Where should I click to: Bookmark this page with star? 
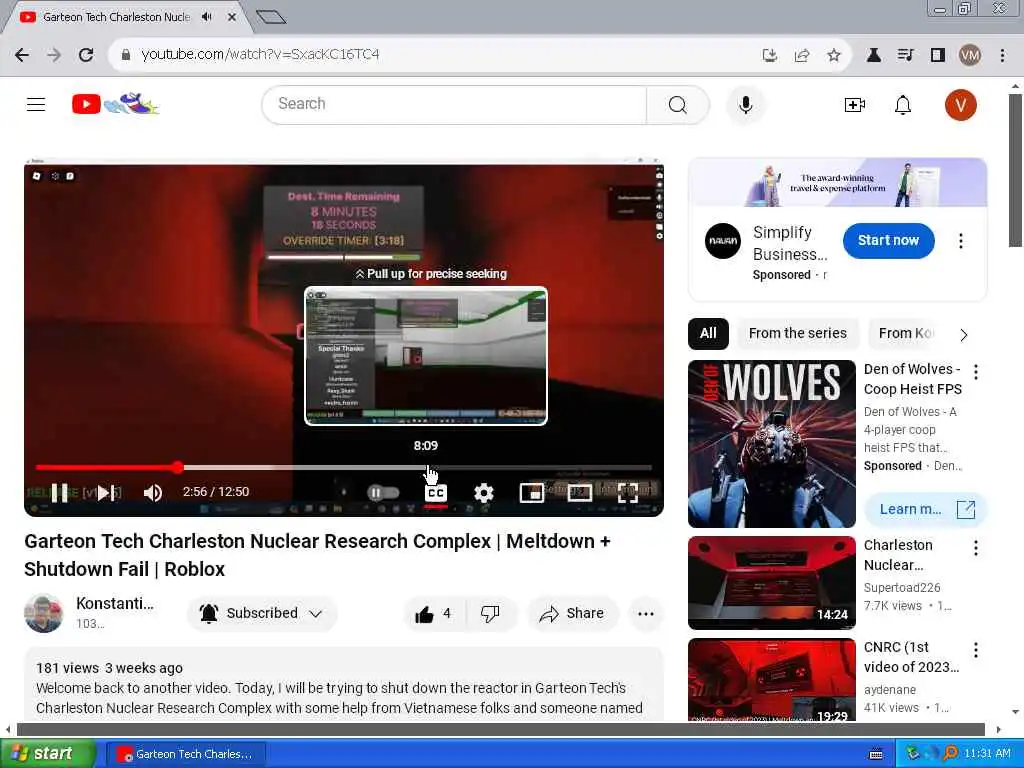point(833,56)
